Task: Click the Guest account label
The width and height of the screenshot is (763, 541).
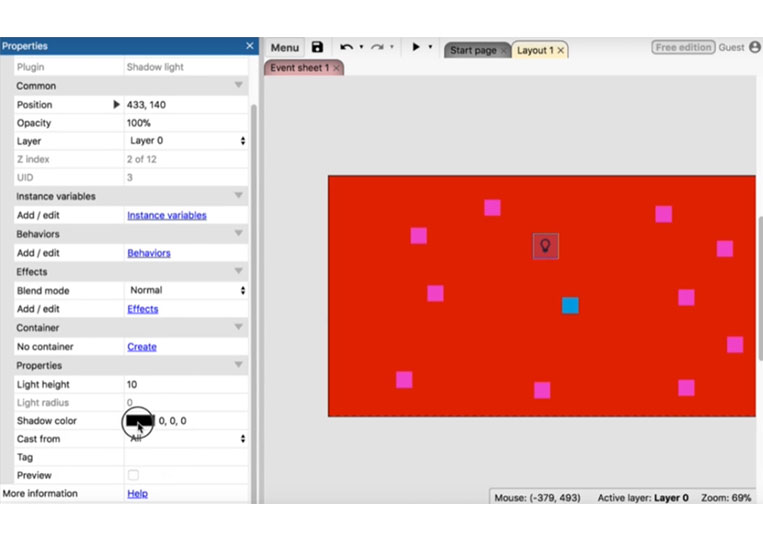Action: pyautogui.click(x=731, y=47)
